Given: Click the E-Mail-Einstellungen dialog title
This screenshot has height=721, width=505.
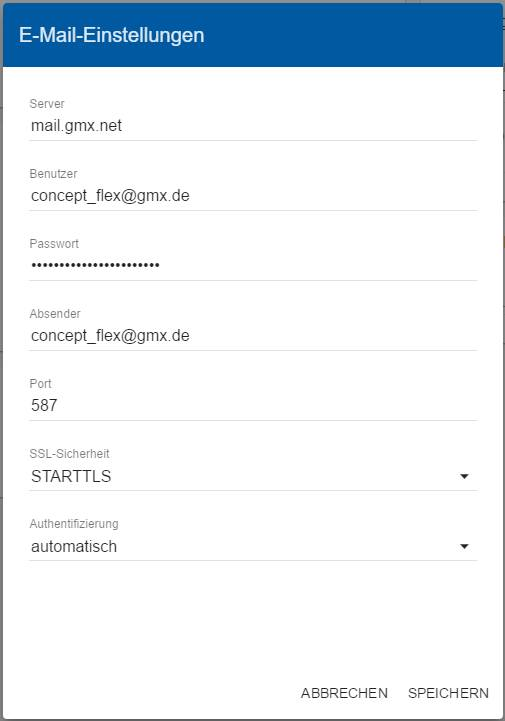Looking at the screenshot, I should coord(112,35).
